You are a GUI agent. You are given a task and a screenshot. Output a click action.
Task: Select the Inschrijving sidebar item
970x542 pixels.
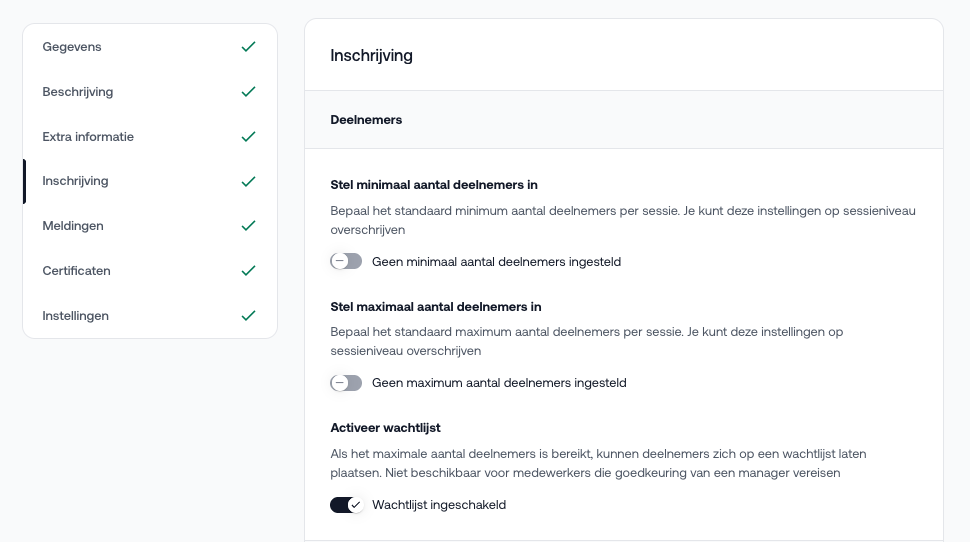pyautogui.click(x=75, y=182)
